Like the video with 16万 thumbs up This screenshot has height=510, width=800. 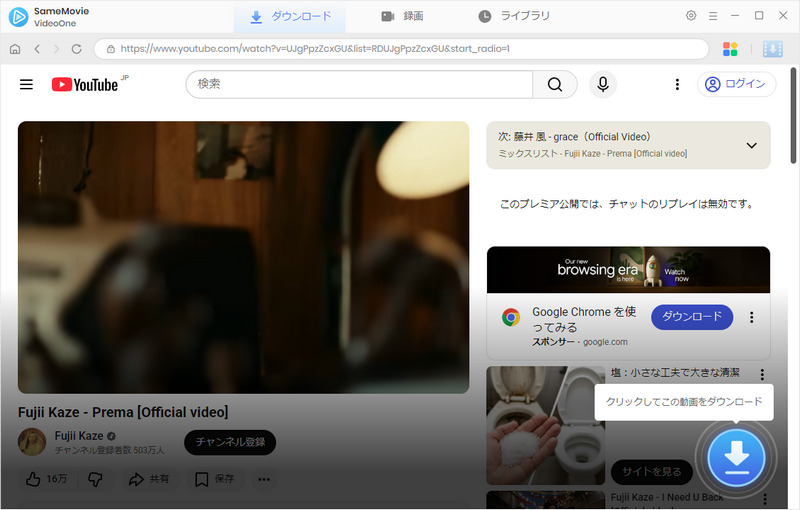[x=46, y=479]
